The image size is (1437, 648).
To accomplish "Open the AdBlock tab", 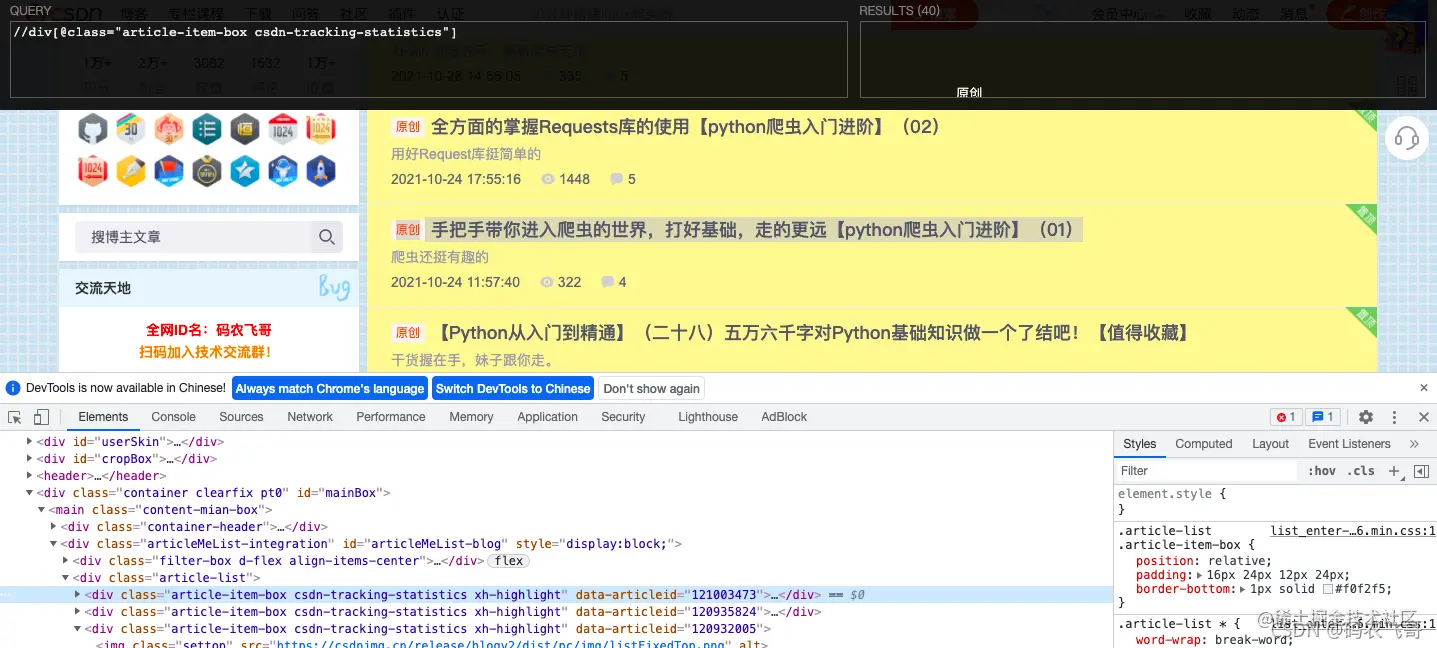I will [784, 417].
